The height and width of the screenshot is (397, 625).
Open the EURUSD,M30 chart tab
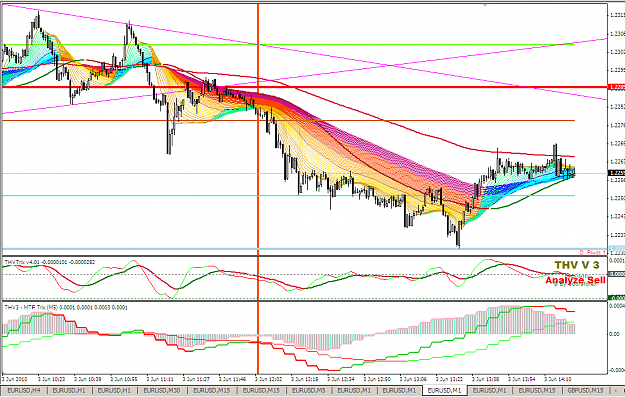click(162, 391)
